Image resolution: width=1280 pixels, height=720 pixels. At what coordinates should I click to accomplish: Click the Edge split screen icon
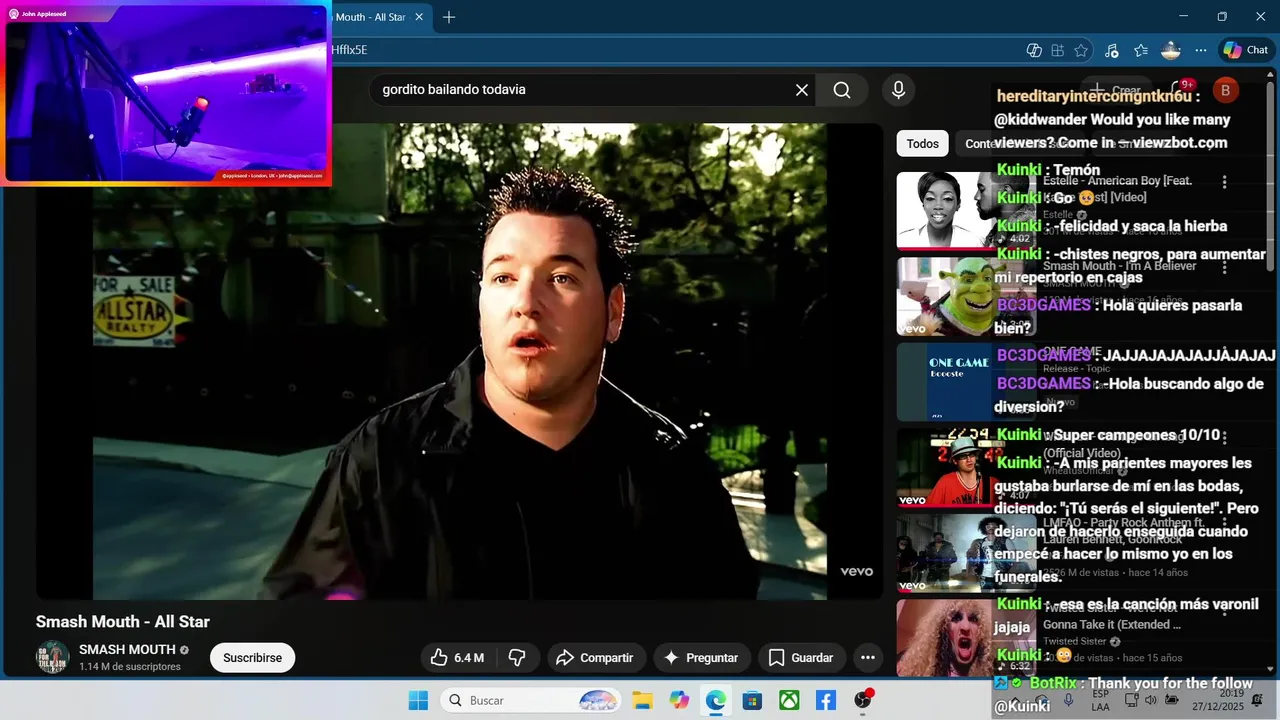(x=1058, y=50)
